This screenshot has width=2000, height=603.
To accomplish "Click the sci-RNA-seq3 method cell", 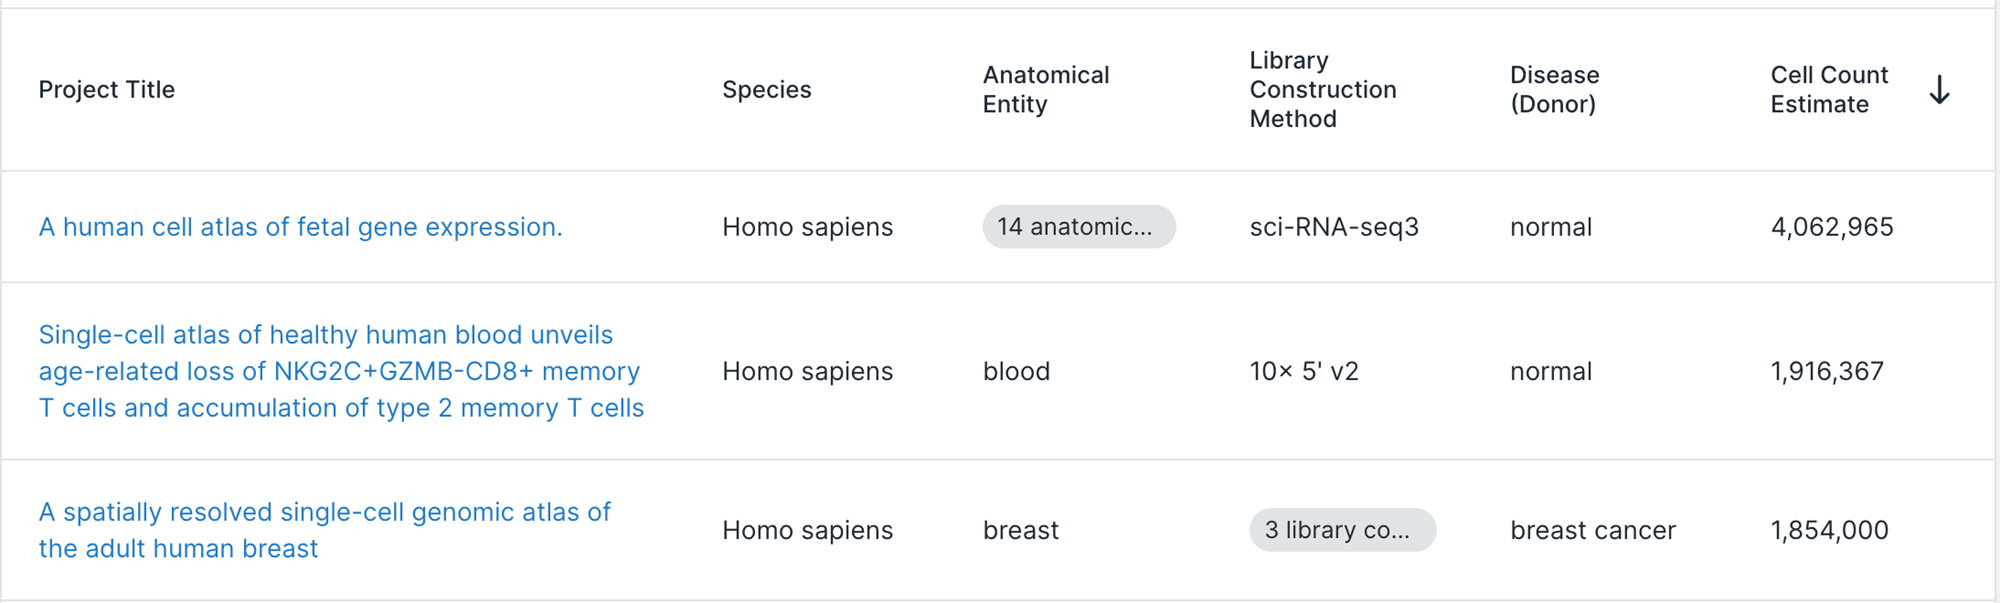I will pos(1333,227).
